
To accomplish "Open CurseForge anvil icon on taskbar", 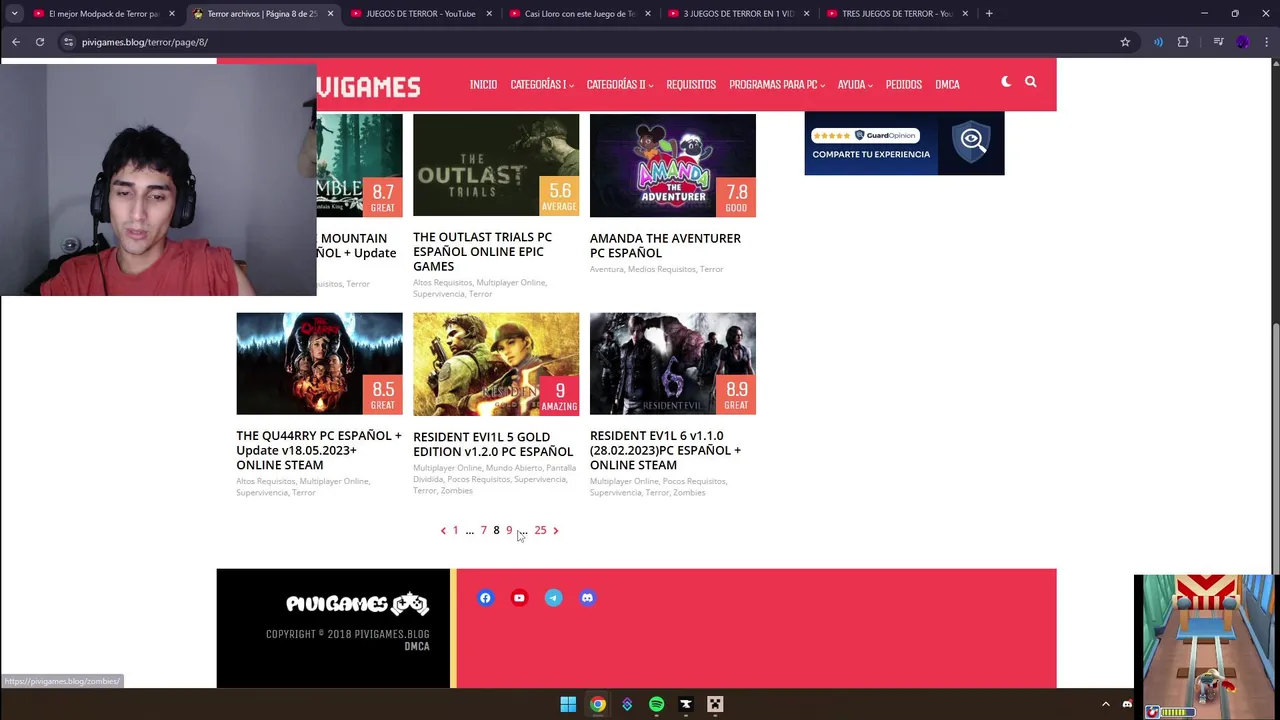I will pyautogui.click(x=686, y=704).
